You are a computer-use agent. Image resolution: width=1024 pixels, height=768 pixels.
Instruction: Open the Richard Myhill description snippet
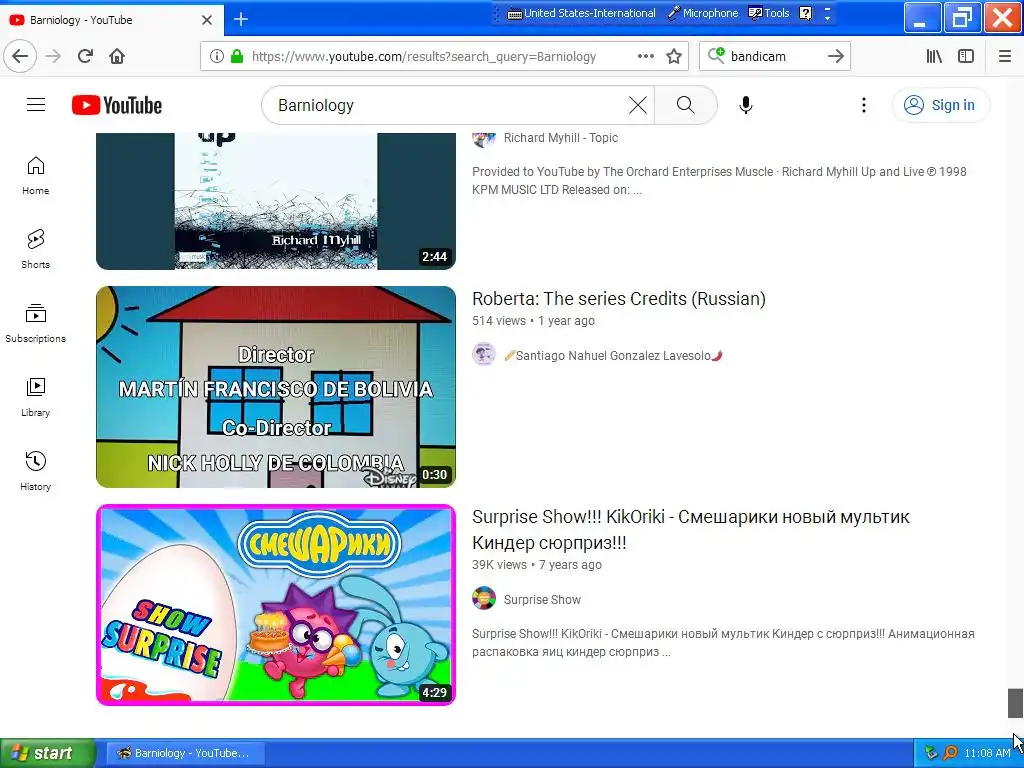[719, 181]
